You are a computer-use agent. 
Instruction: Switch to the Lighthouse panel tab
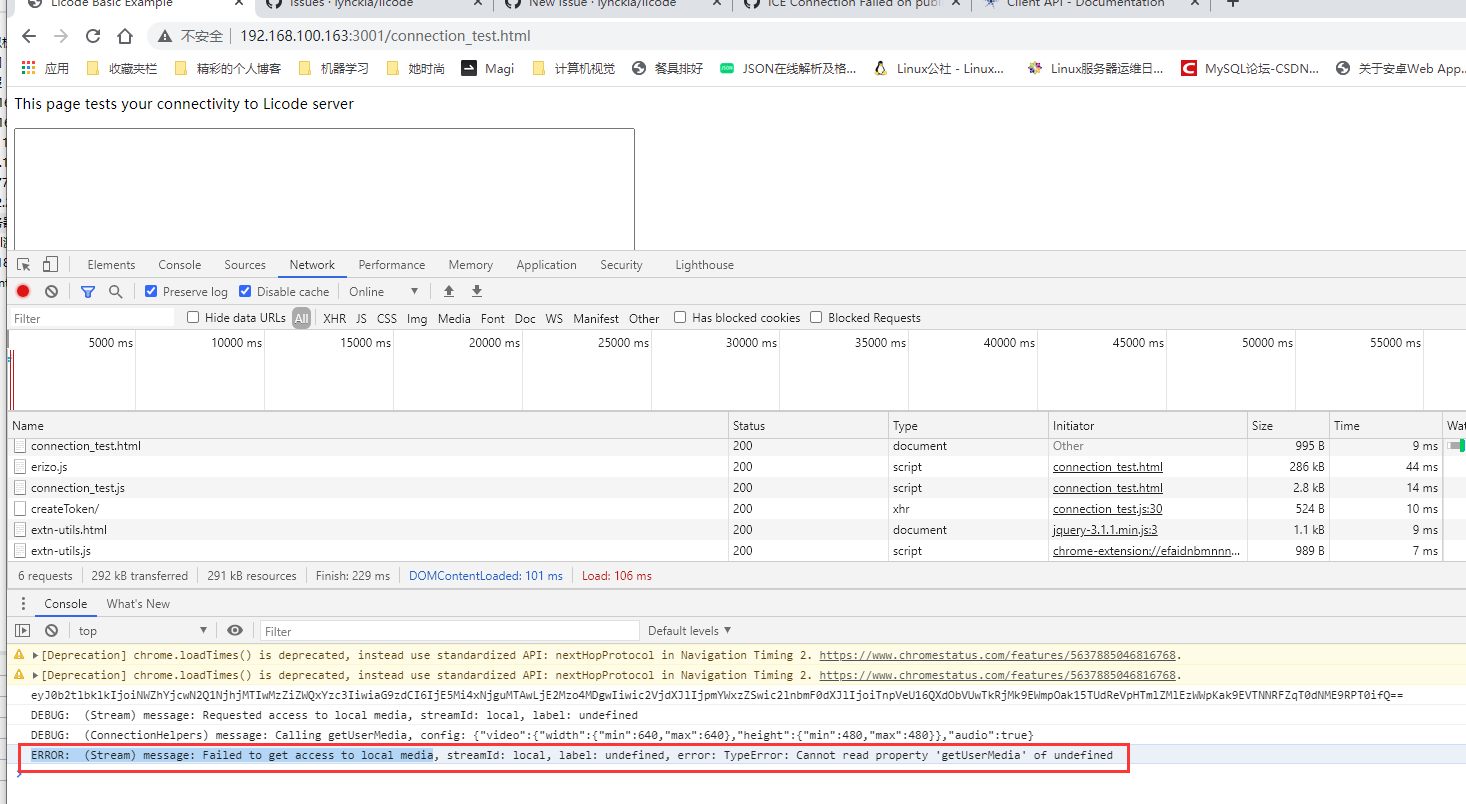pos(704,265)
